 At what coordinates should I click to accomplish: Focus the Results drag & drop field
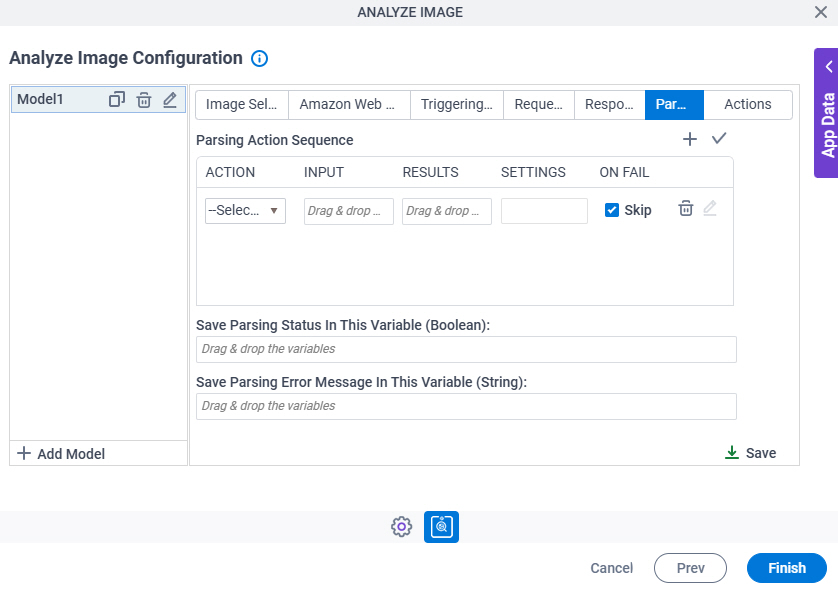coord(447,211)
